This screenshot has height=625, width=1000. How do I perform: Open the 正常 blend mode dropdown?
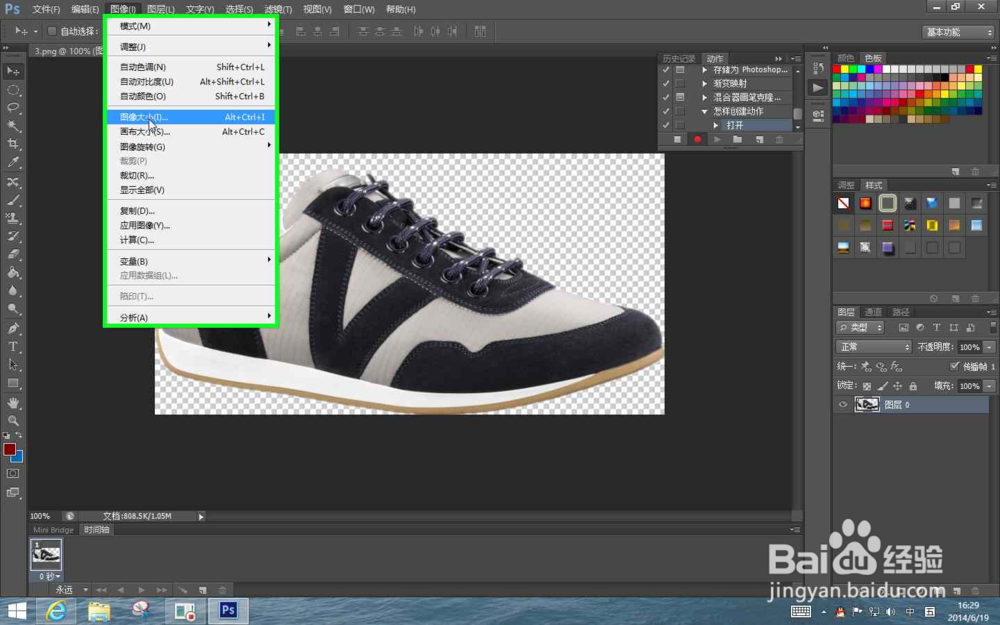(x=874, y=347)
